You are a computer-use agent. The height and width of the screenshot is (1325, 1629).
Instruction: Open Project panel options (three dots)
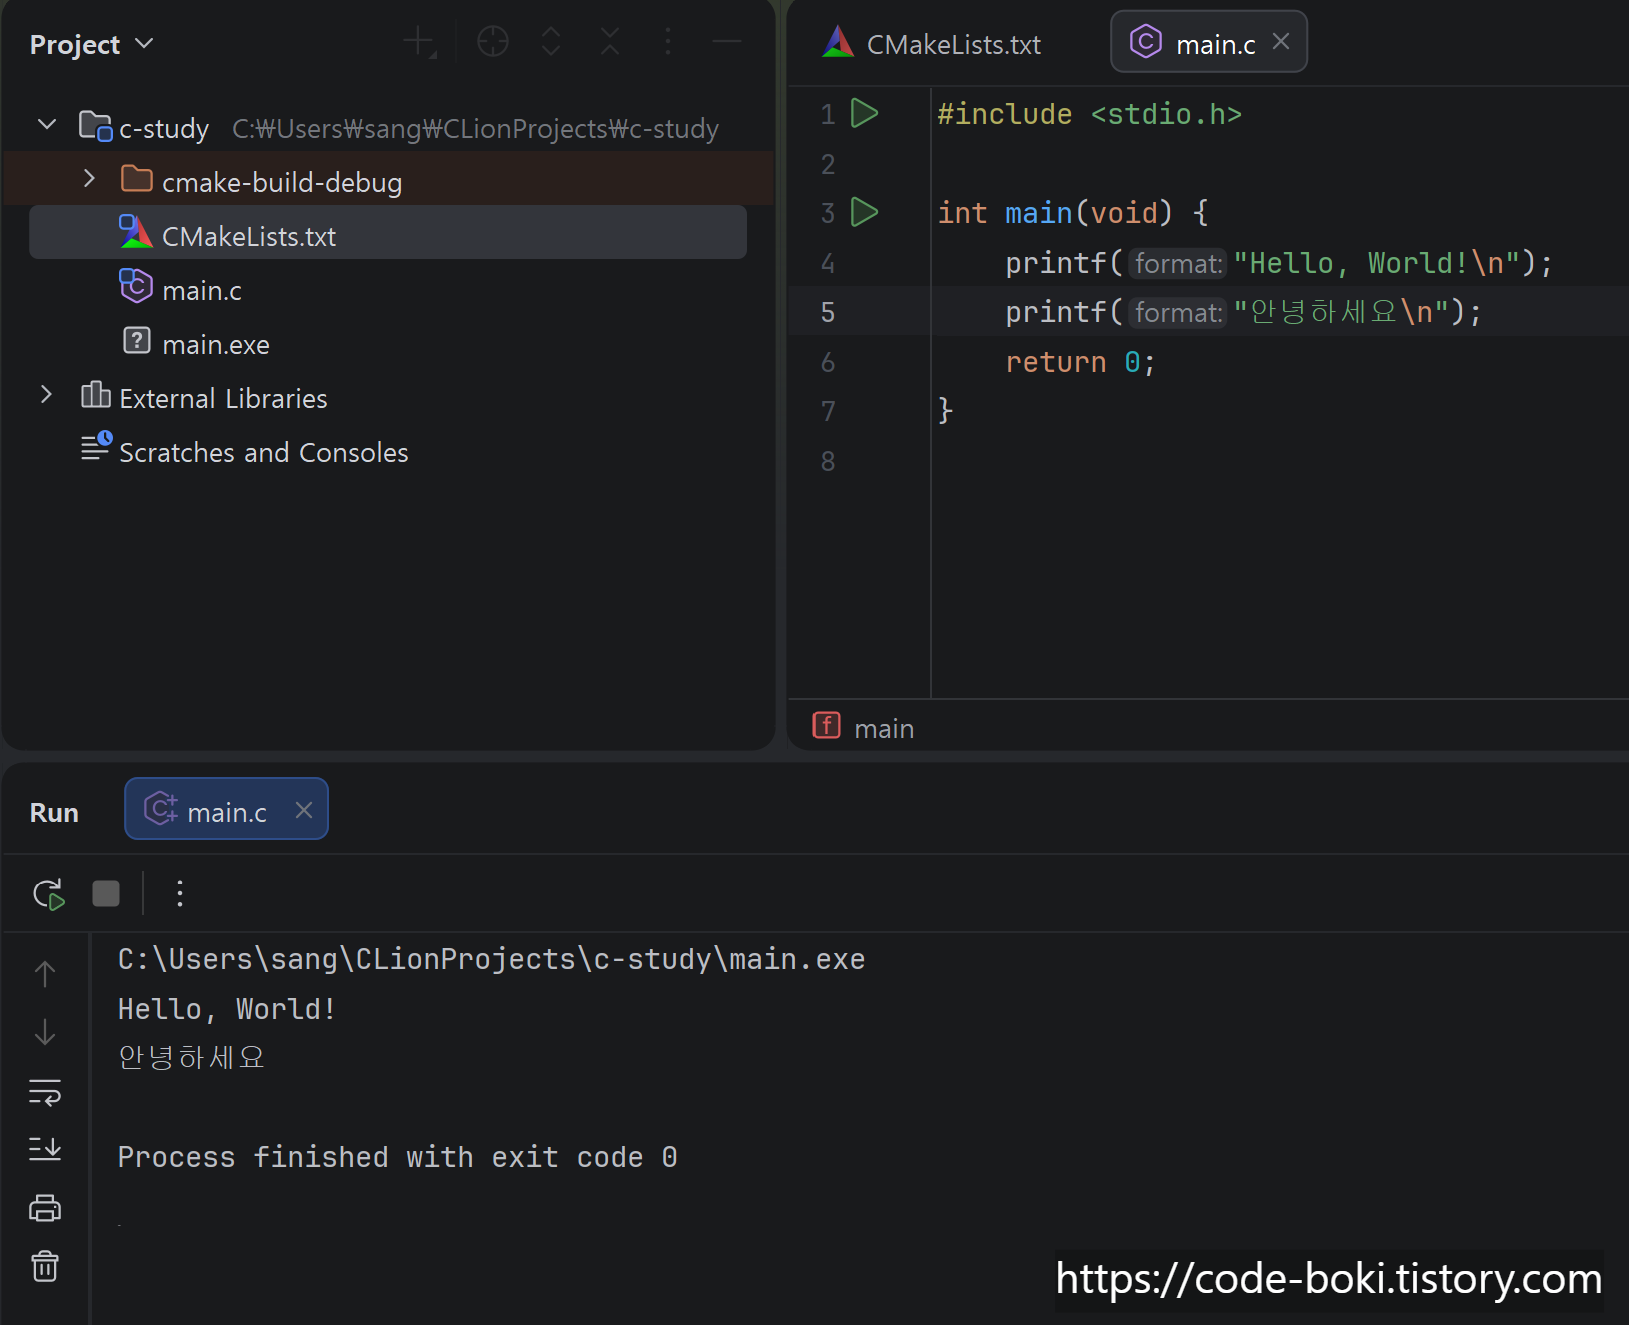[x=668, y=42]
